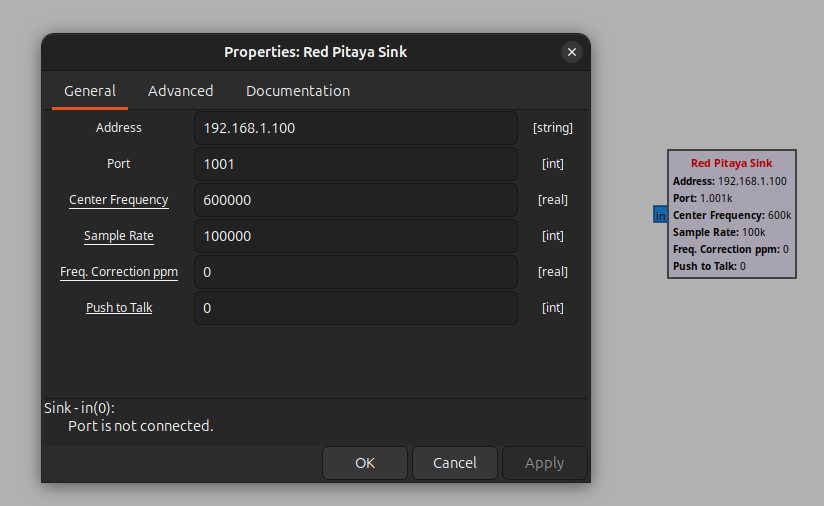
Task: Edit the Address field value 192.168.1.100
Action: (356, 128)
